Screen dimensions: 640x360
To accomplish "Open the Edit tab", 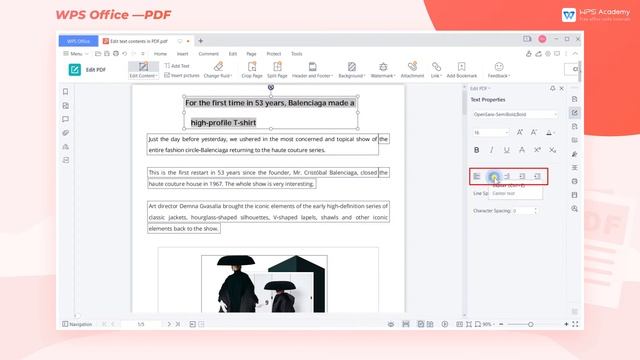I will (233, 54).
